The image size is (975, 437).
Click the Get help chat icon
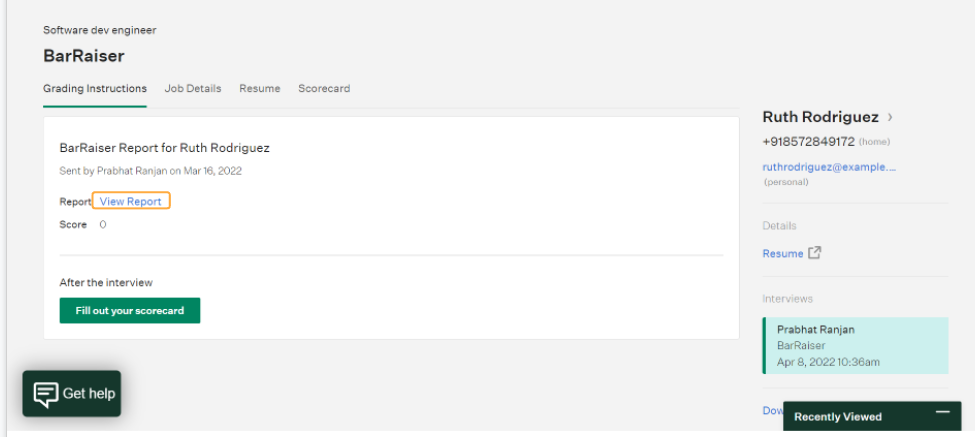[46, 394]
